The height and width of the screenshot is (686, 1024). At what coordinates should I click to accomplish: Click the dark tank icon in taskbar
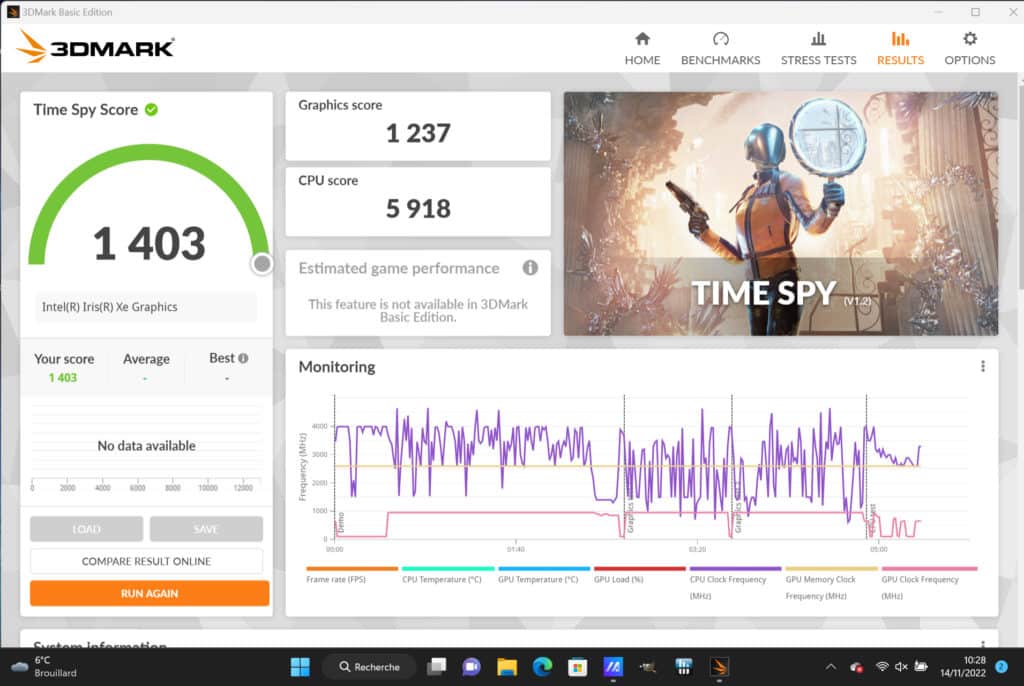click(648, 667)
